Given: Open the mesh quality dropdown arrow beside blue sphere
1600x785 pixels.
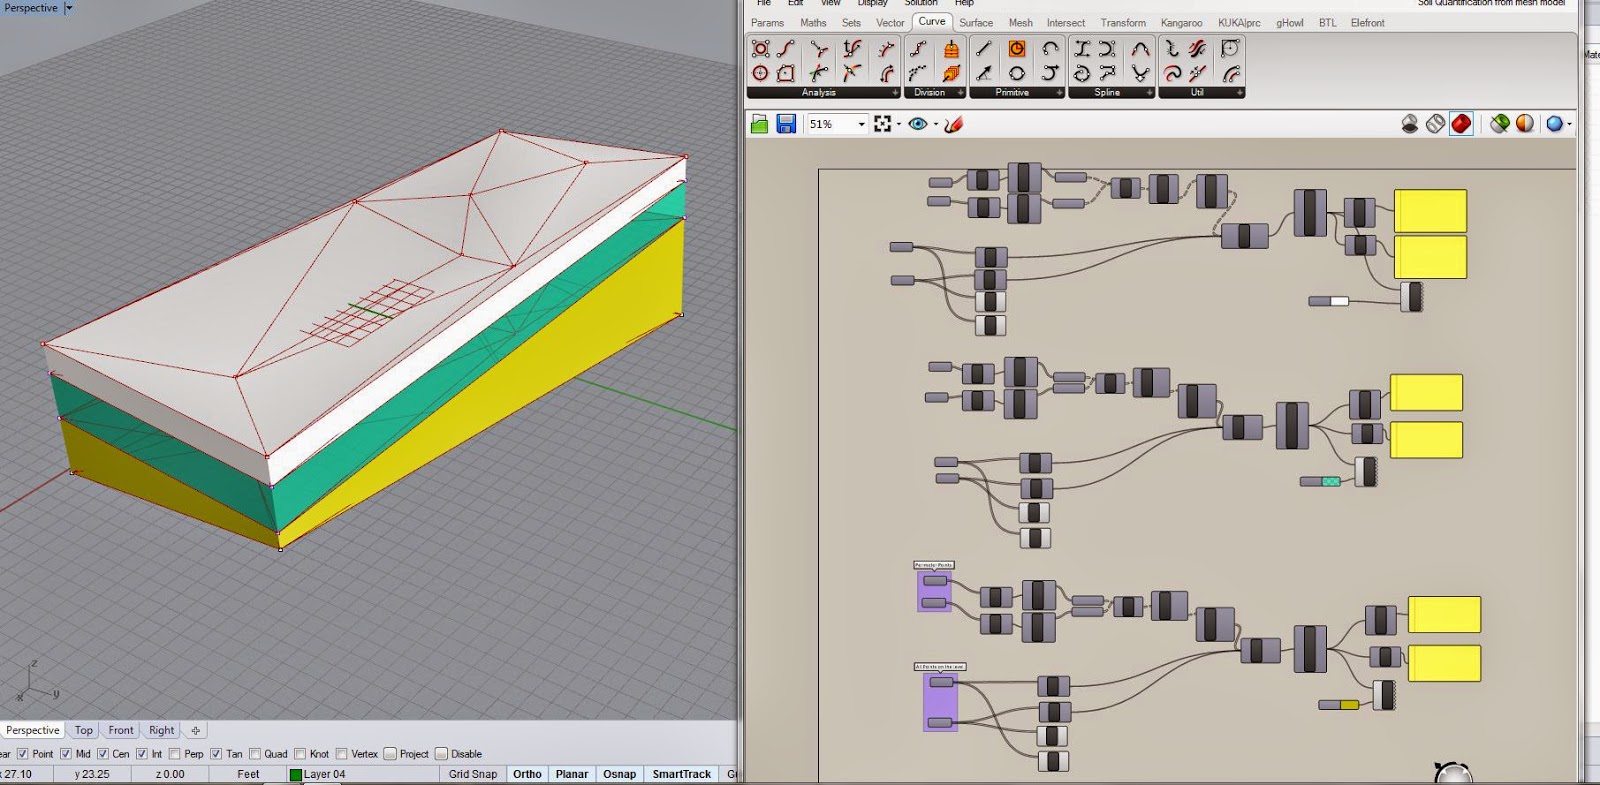Looking at the screenshot, I should pos(1569,125).
